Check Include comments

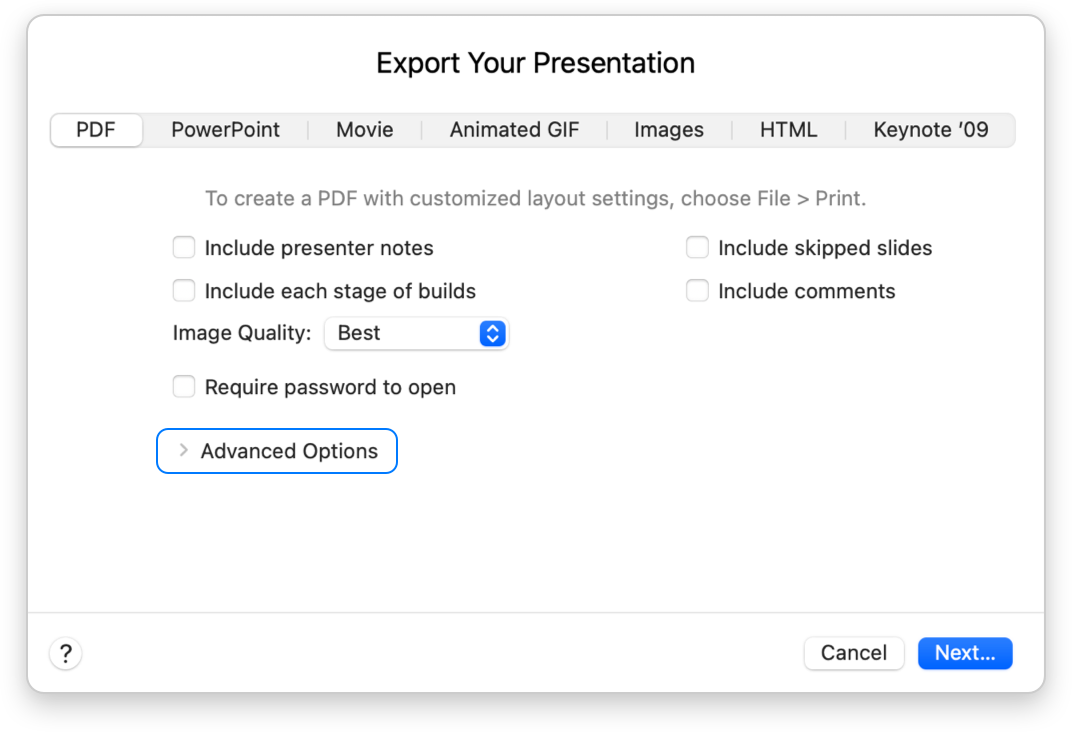697,290
